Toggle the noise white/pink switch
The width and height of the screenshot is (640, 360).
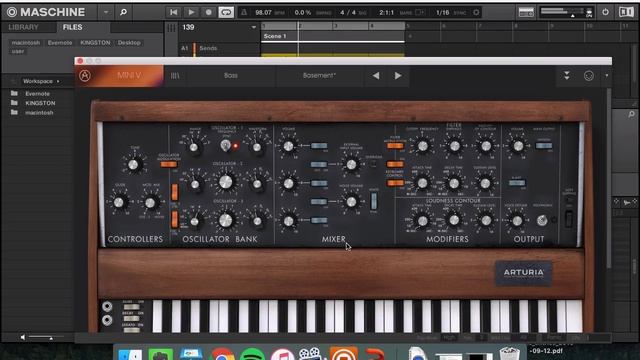(373, 201)
